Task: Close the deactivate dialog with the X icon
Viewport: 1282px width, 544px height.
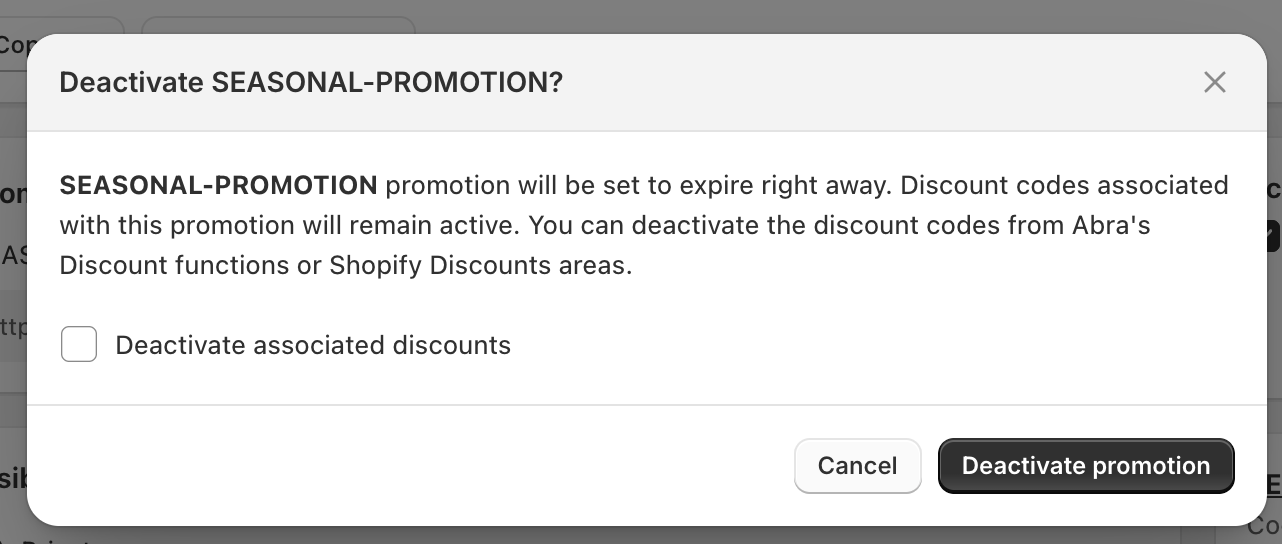Action: [x=1214, y=82]
